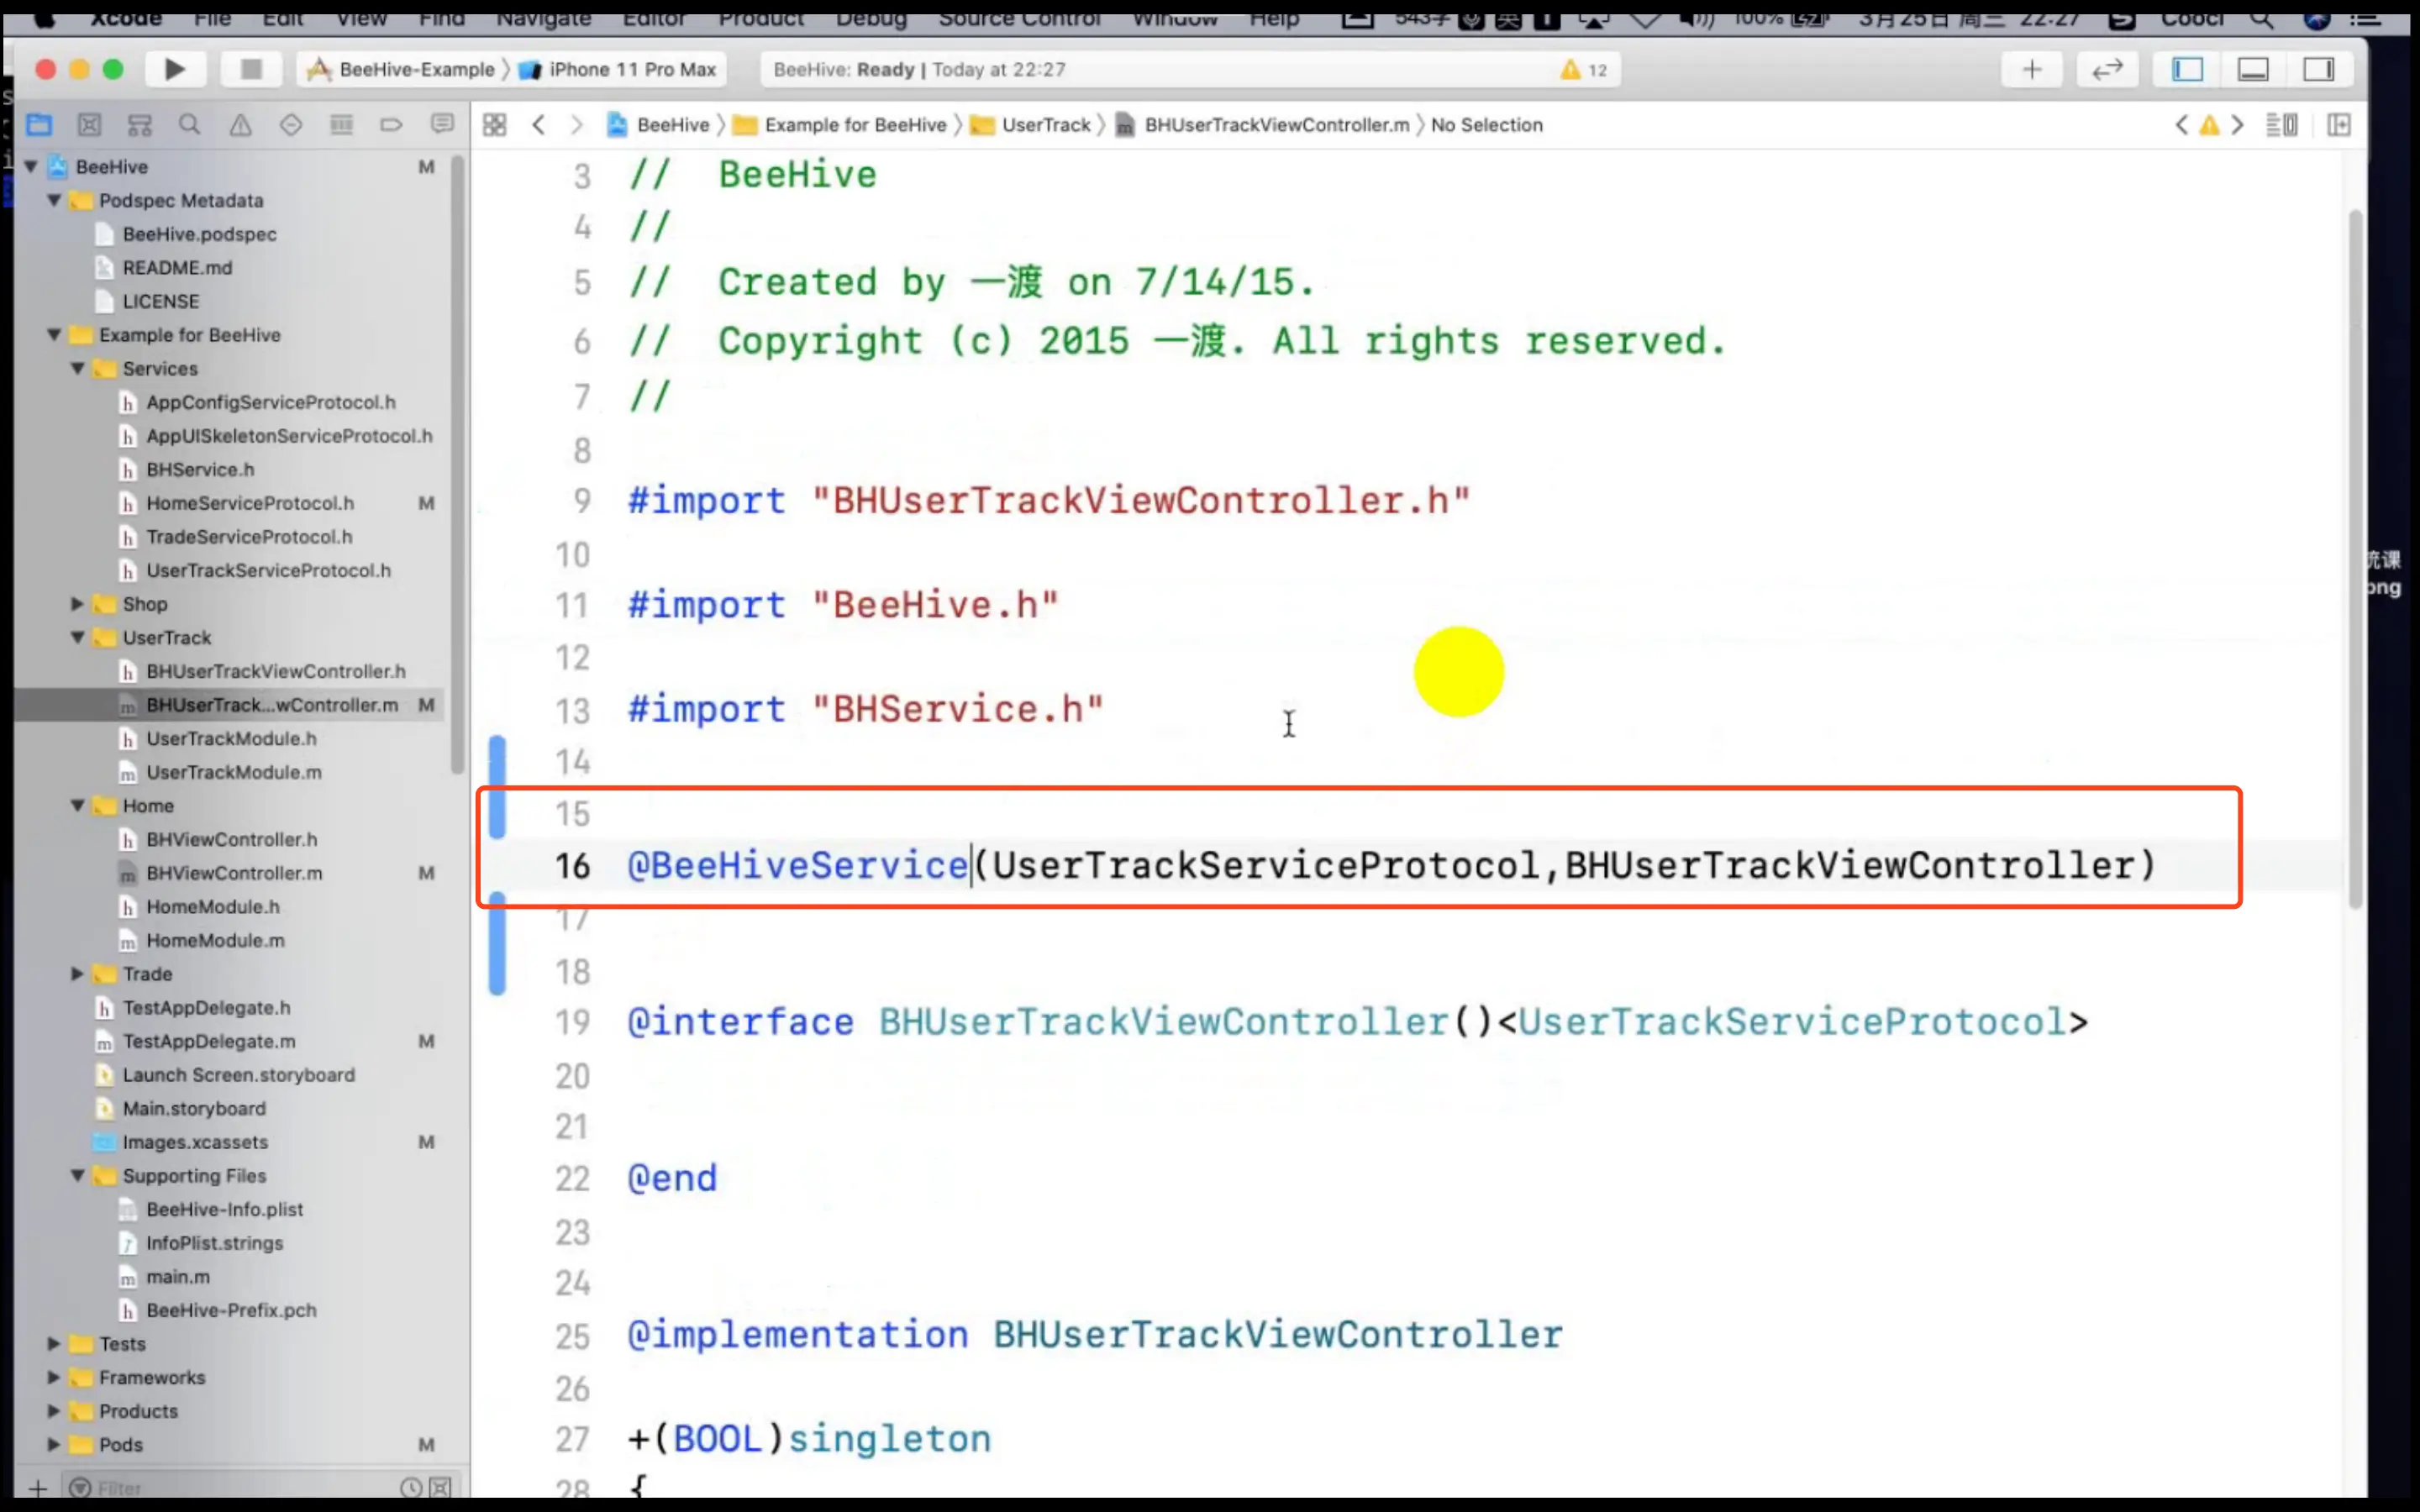2420x1512 pixels.
Task: Expand the Shop folder
Action: 77,604
